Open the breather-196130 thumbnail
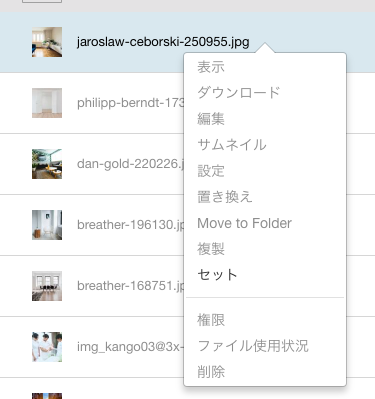This screenshot has width=375, height=399. click(x=47, y=225)
